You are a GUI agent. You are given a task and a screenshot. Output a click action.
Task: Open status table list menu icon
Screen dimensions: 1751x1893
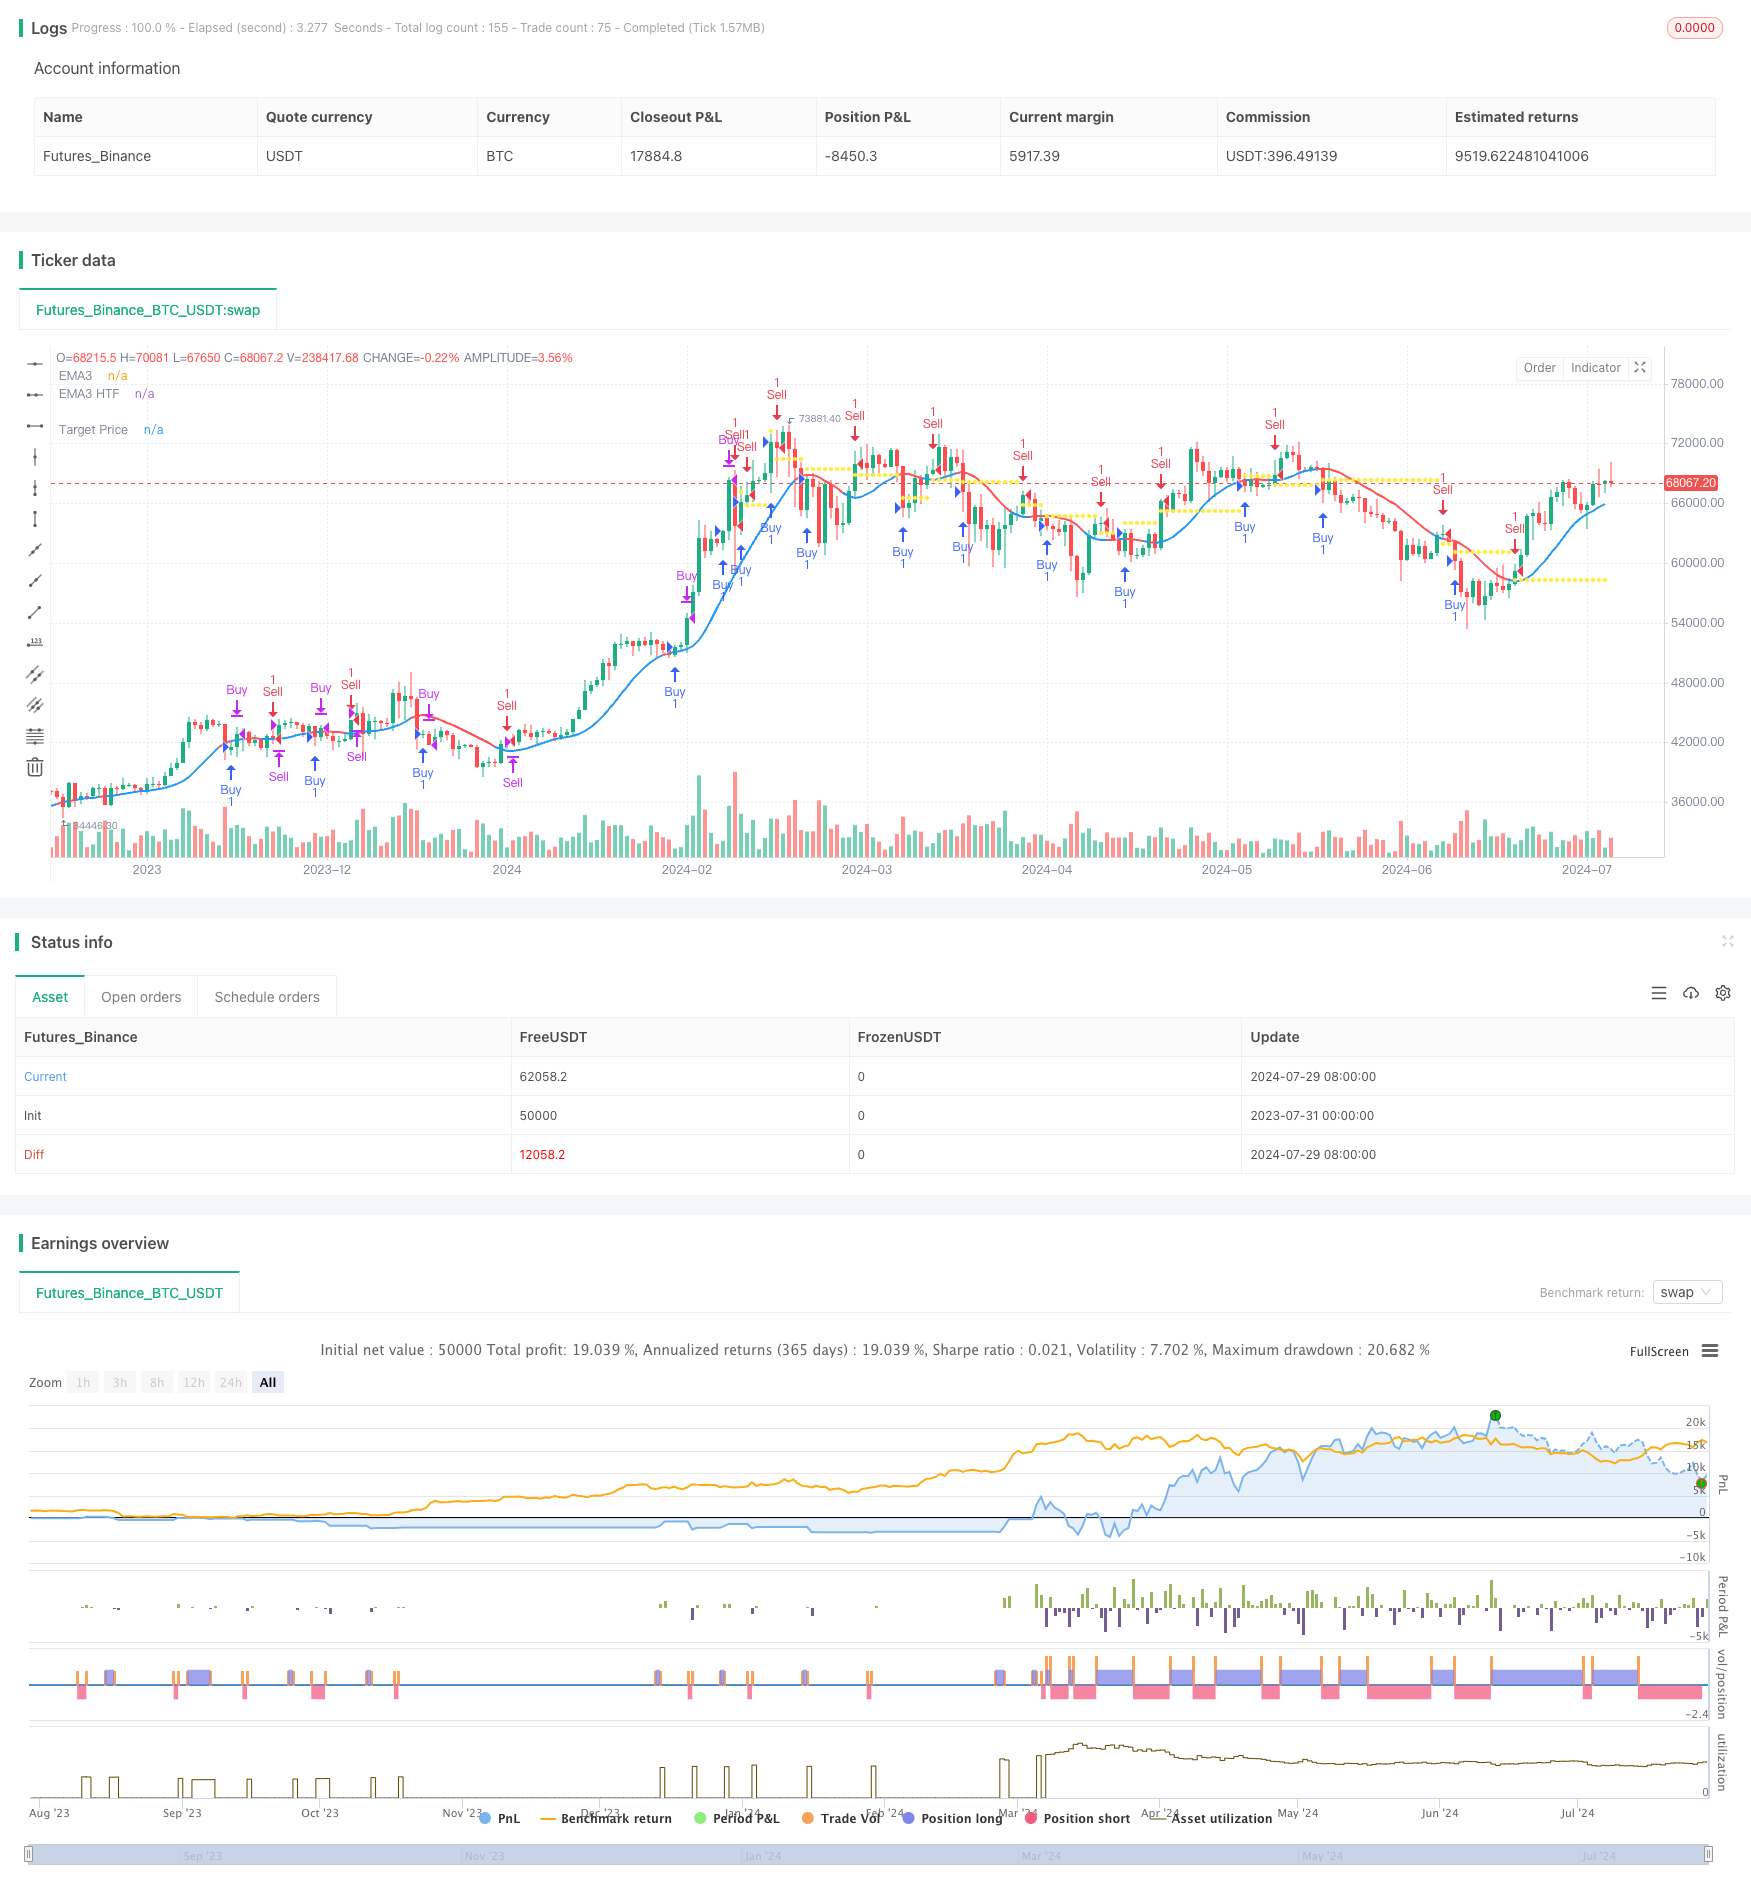1659,993
